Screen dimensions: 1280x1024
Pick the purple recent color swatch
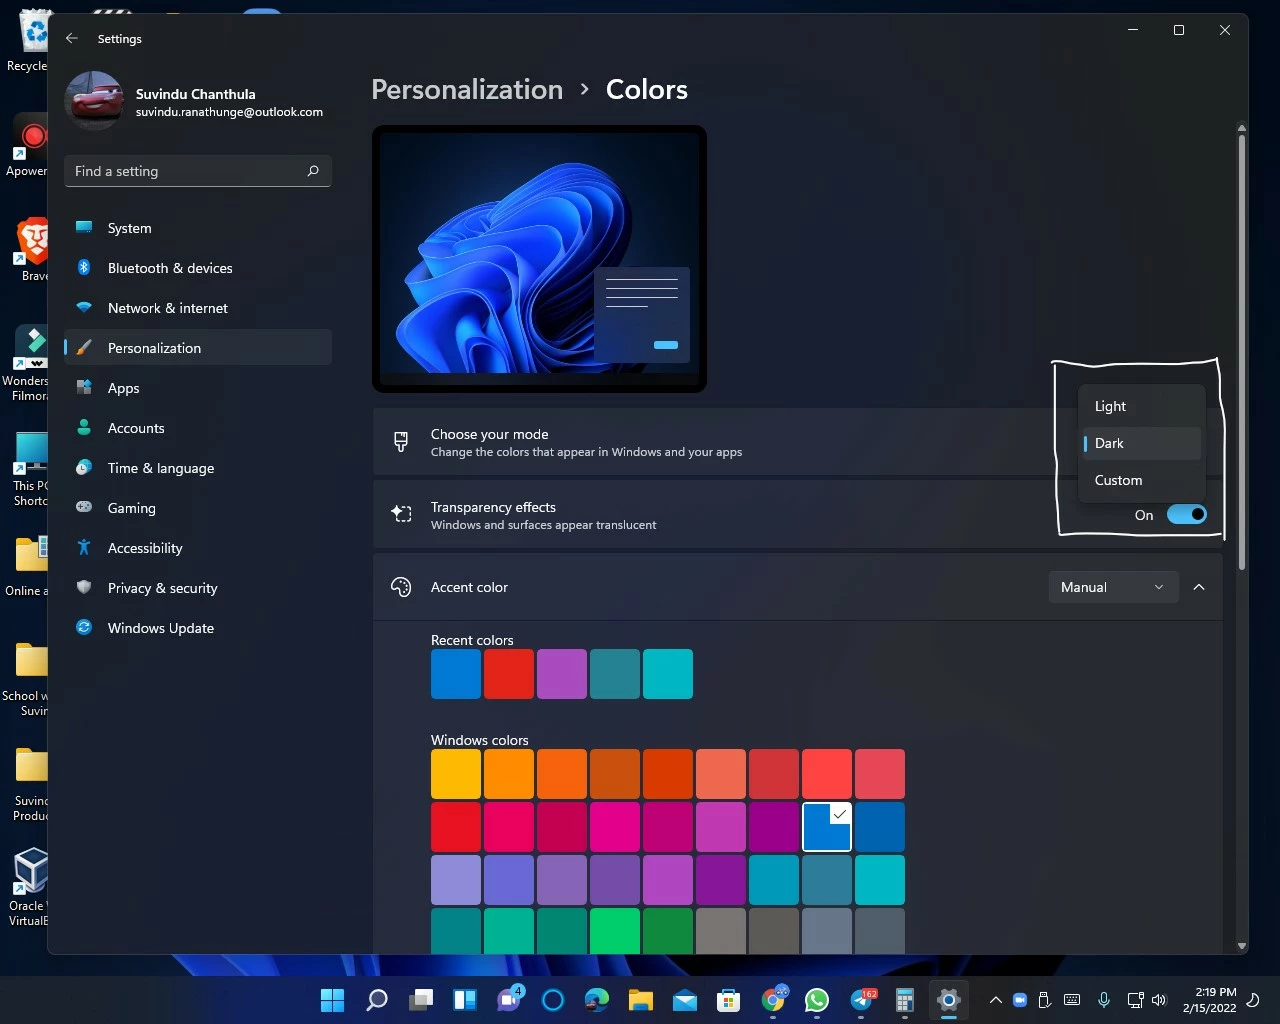562,674
